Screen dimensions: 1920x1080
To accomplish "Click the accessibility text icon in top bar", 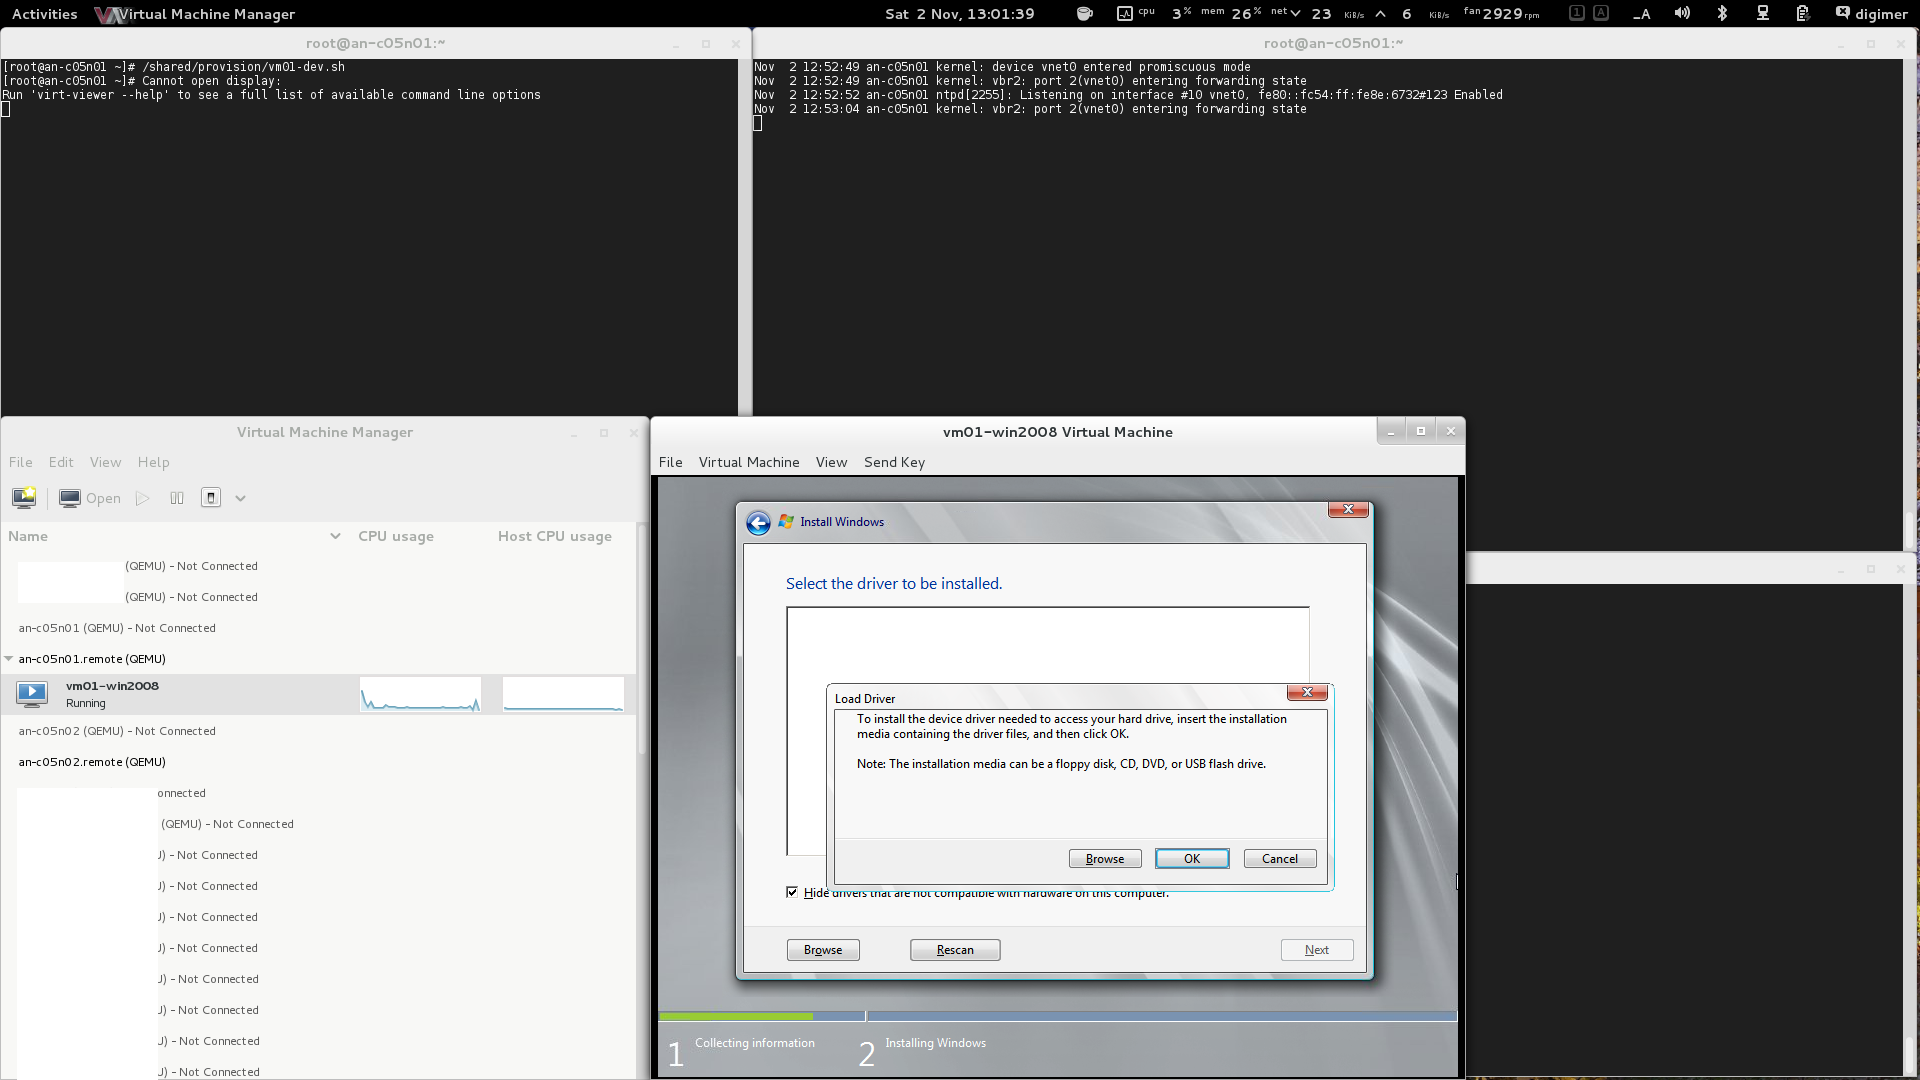I will point(1642,14).
